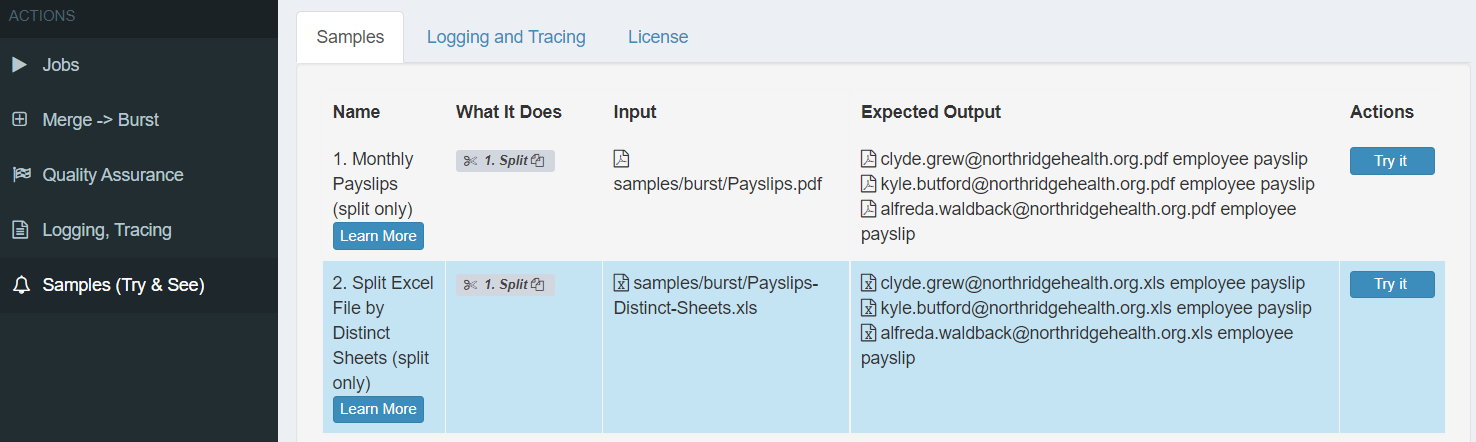1476x442 pixels.
Task: Click the Excel icon beside alfreda.waldback xls output
Action: [868, 333]
